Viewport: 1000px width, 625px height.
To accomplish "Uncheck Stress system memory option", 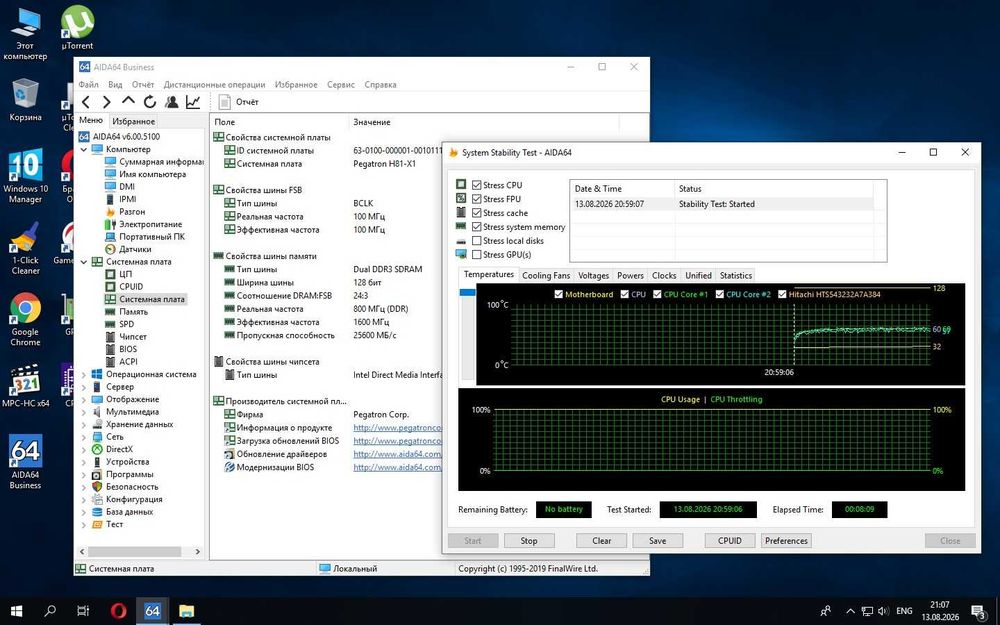I will click(476, 227).
